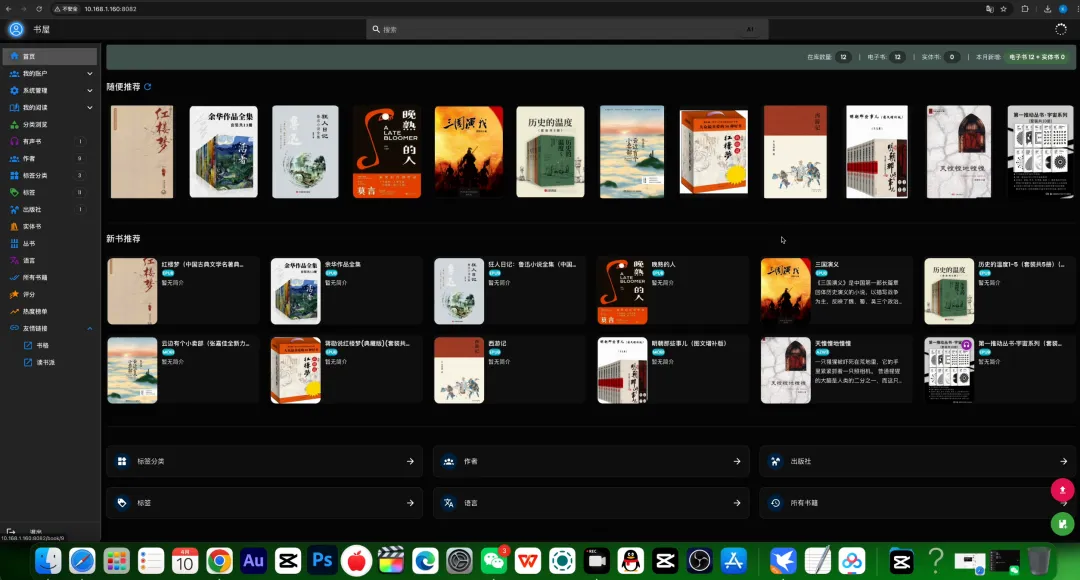Open the 标签 bottom shortcut card
The width and height of the screenshot is (1080, 580).
[264, 503]
